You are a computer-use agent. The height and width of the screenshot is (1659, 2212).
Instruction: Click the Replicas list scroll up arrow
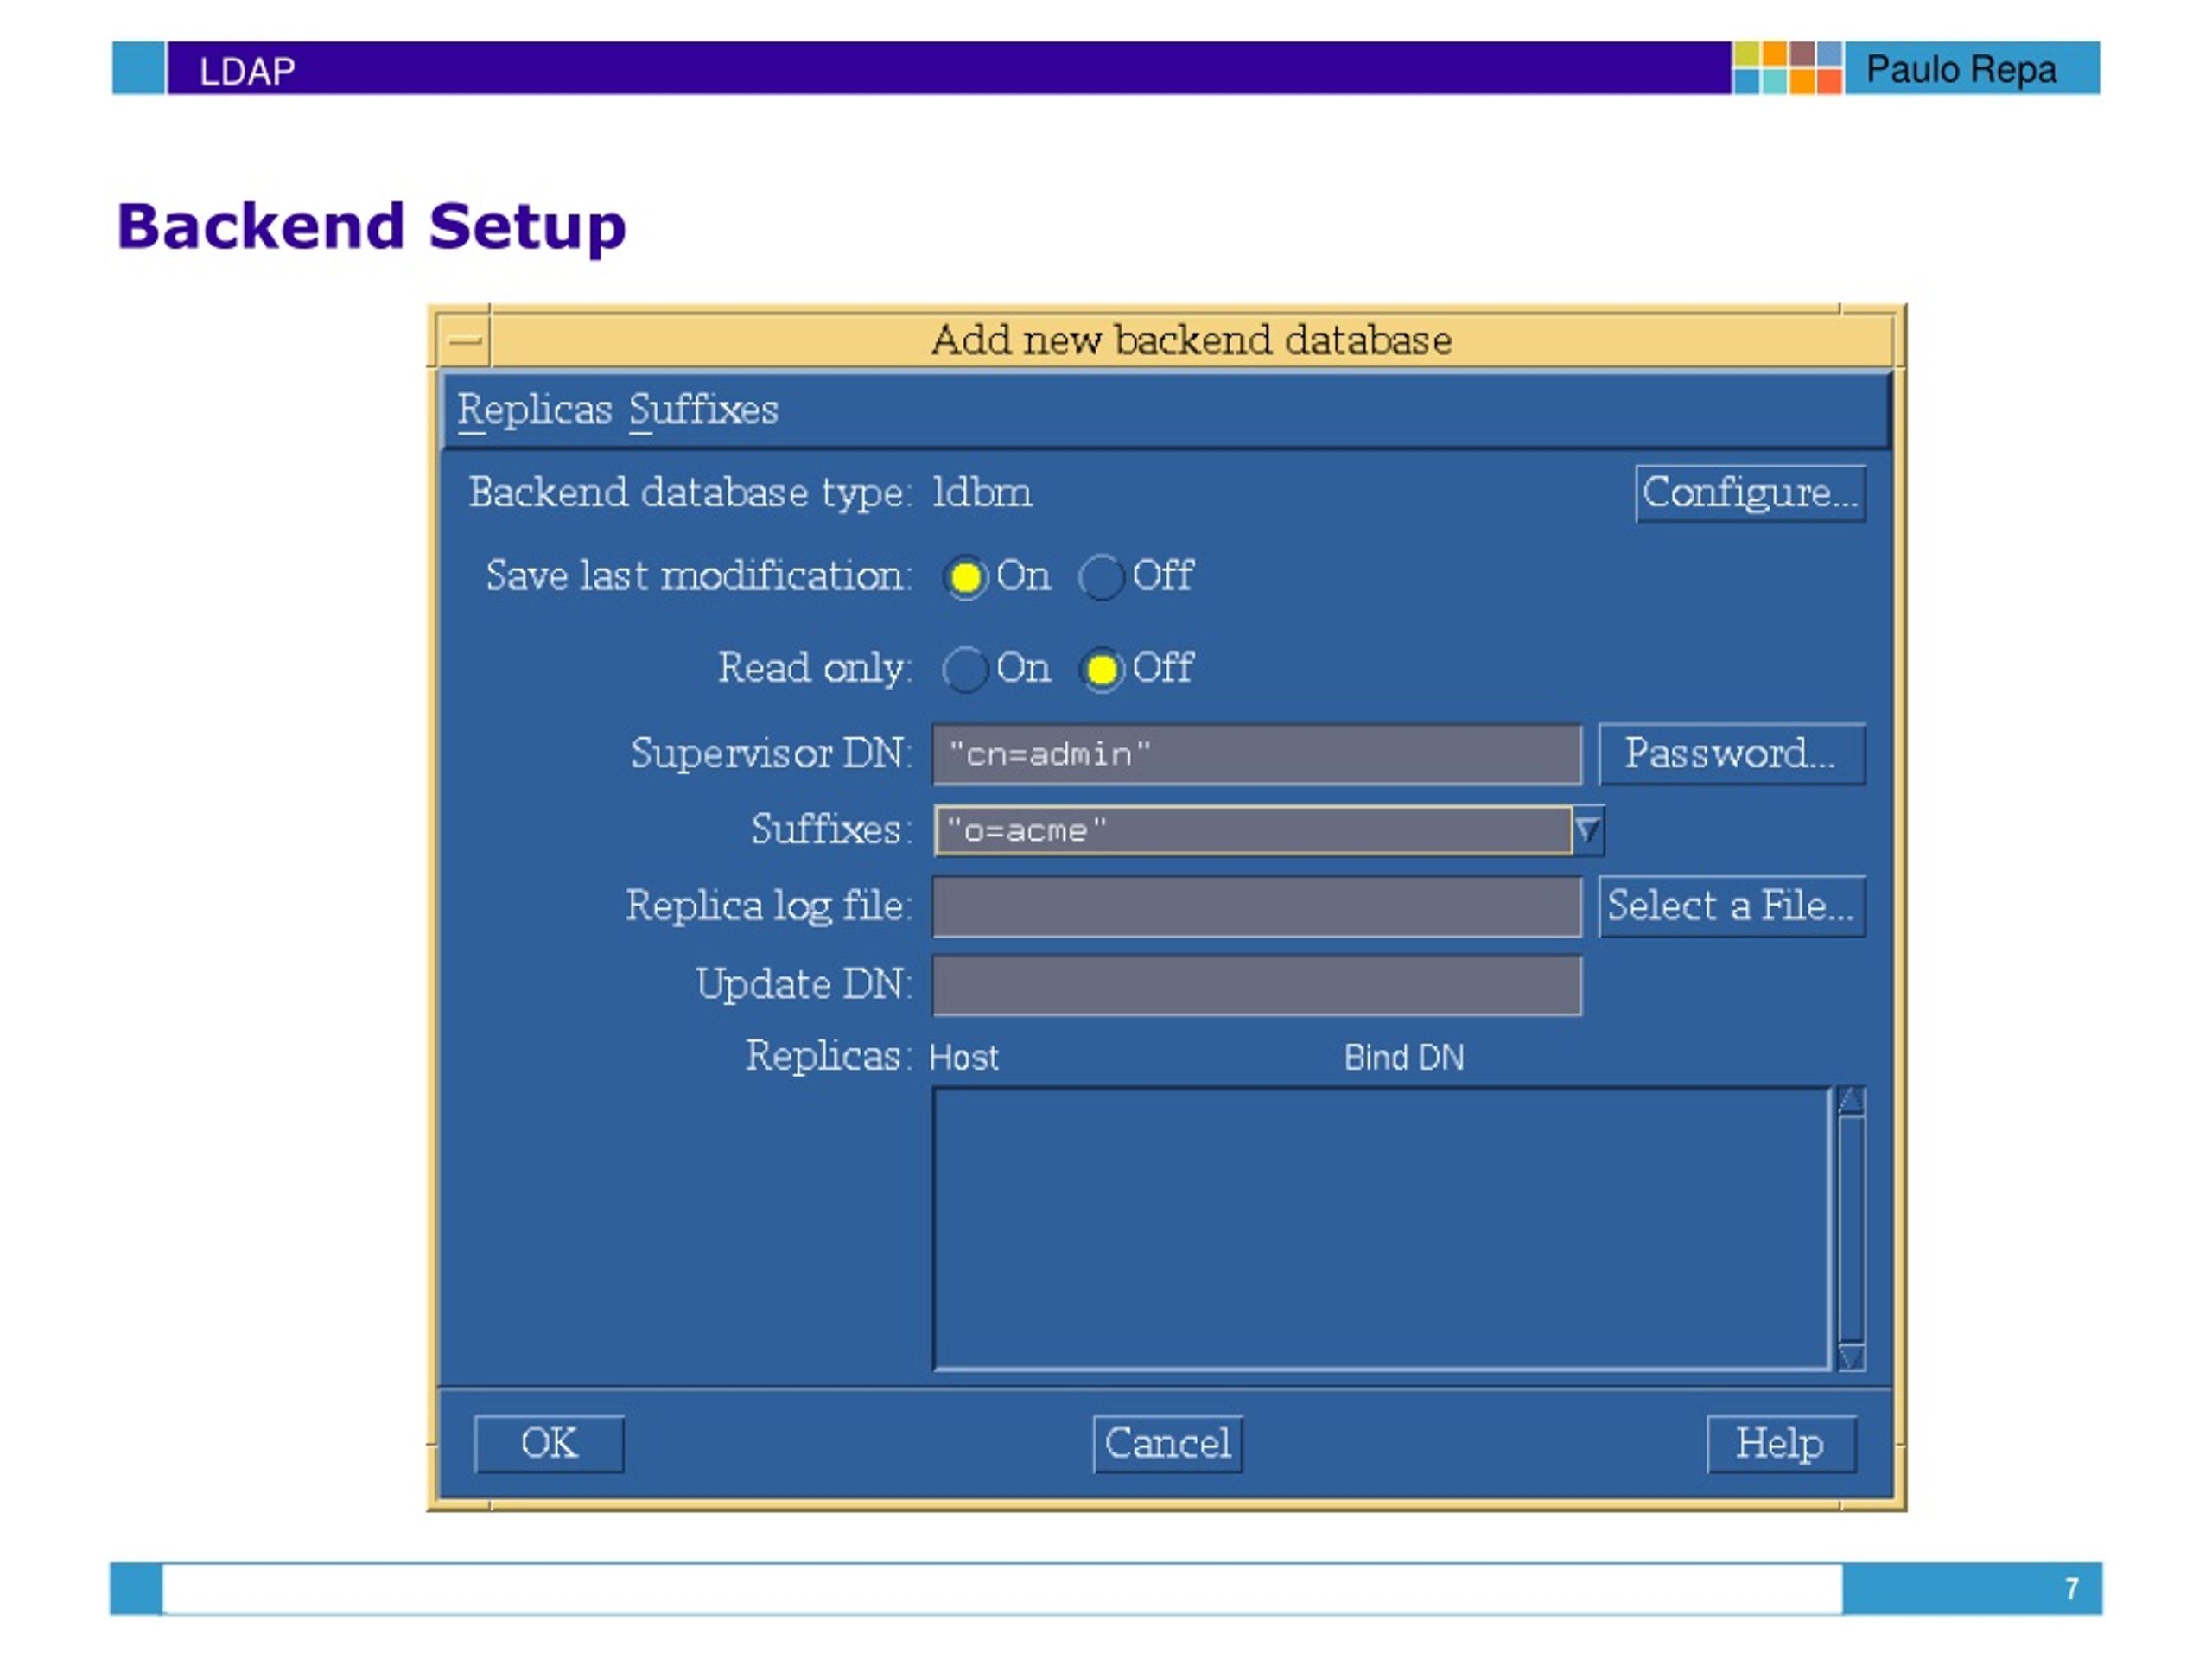[1851, 1101]
